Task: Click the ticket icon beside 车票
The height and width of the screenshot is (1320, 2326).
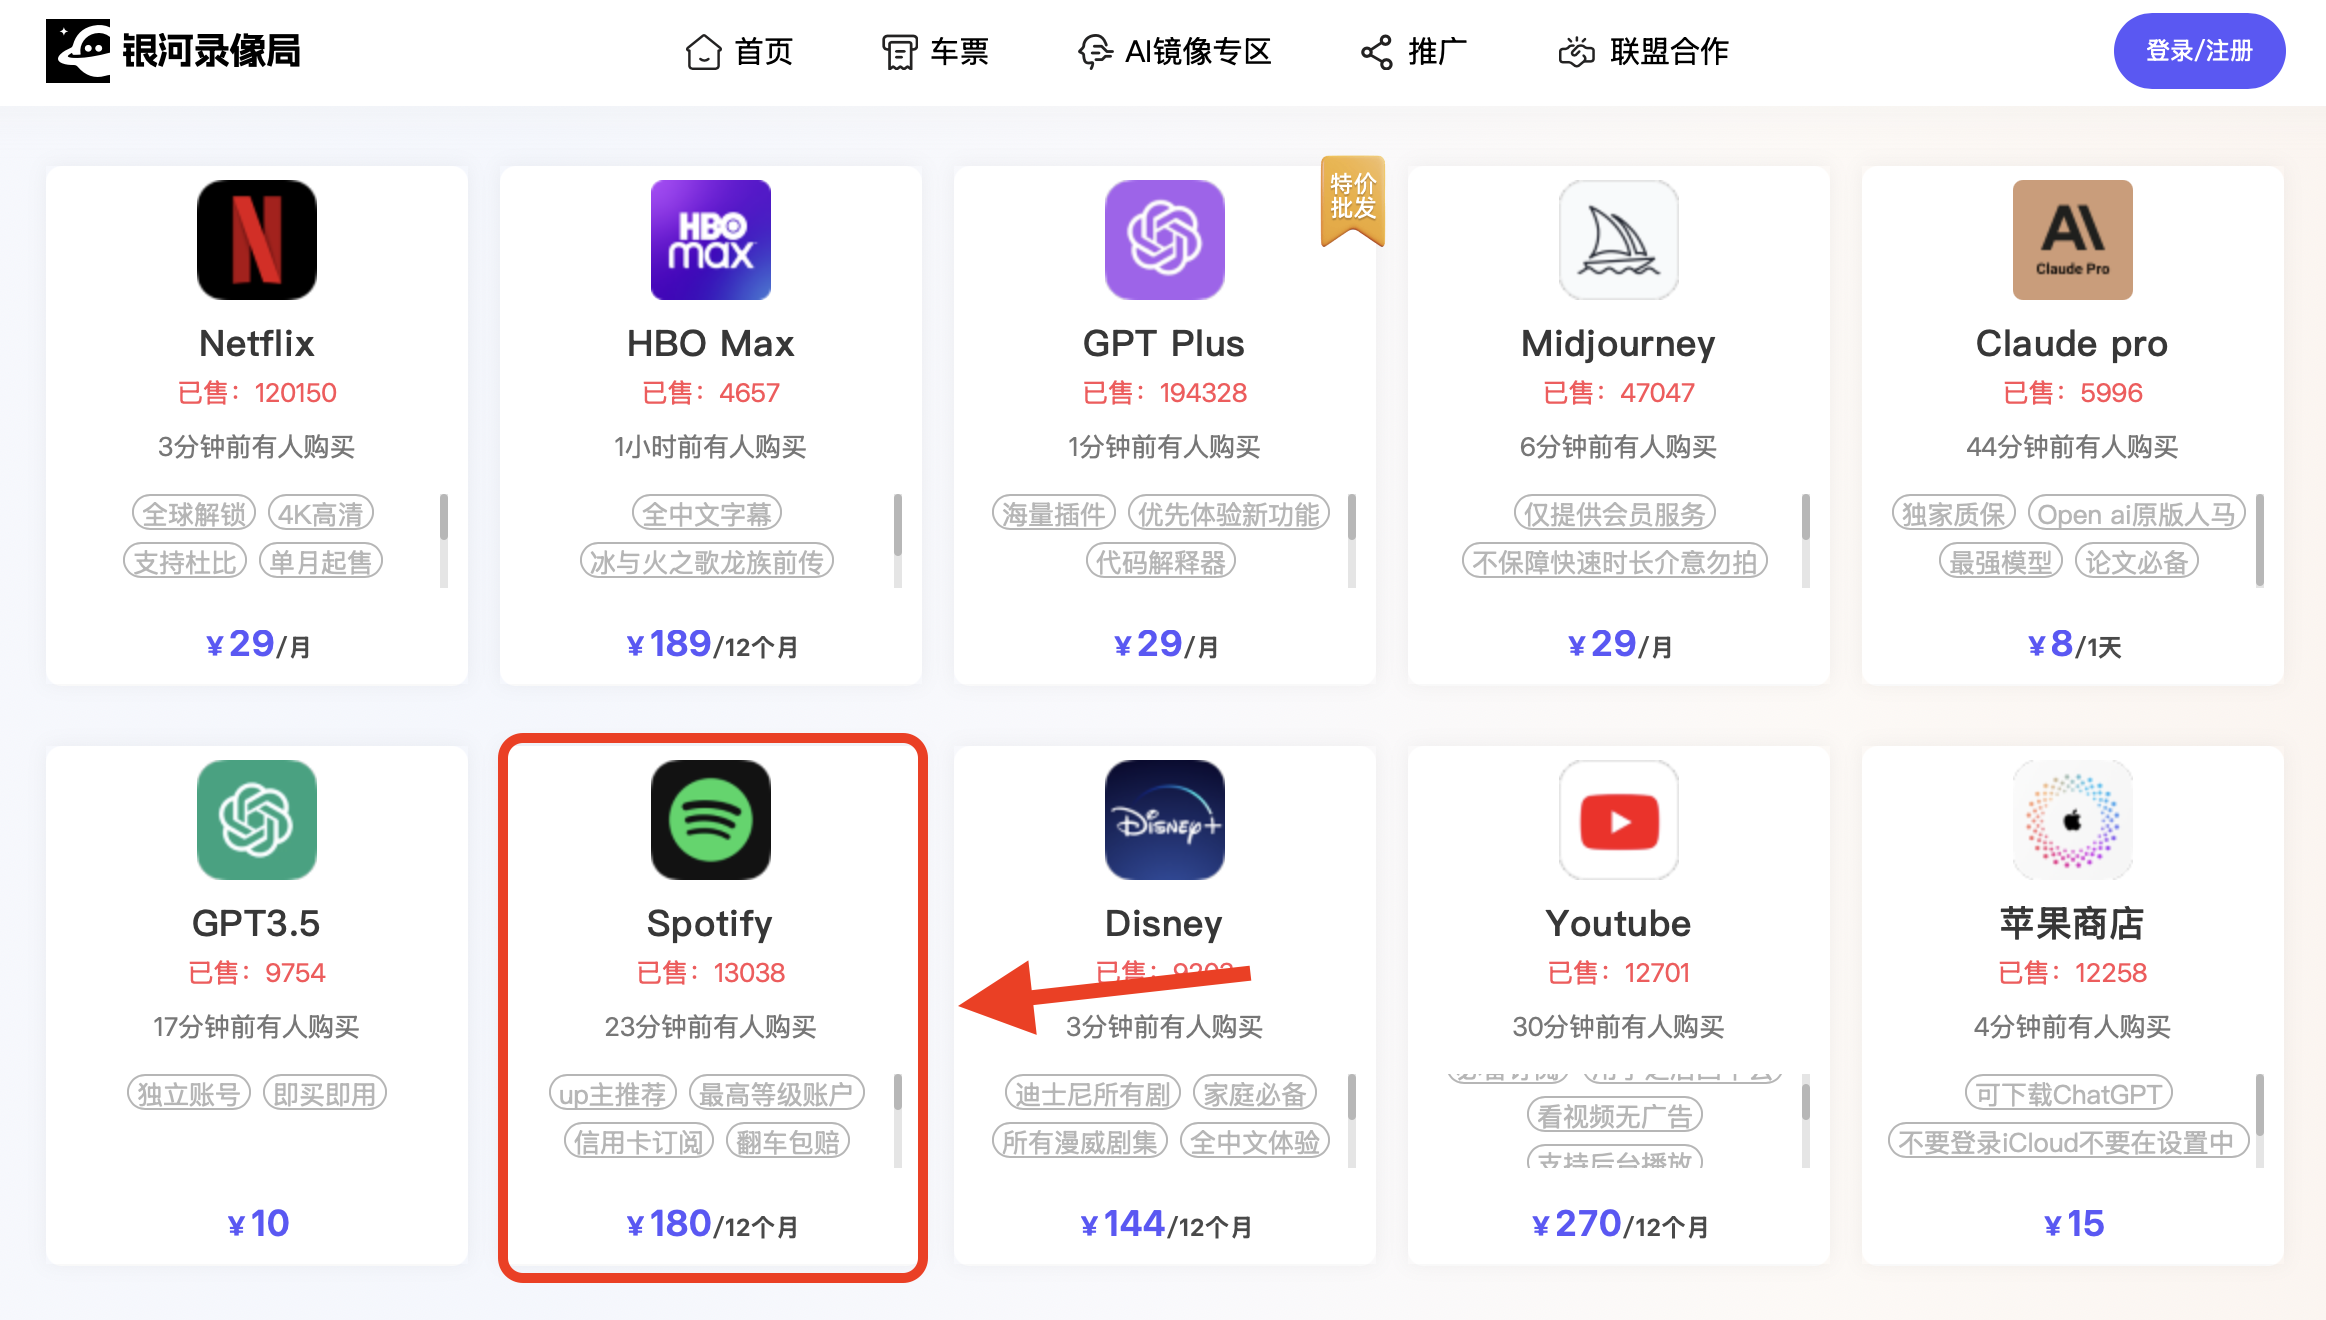Action: [x=899, y=51]
